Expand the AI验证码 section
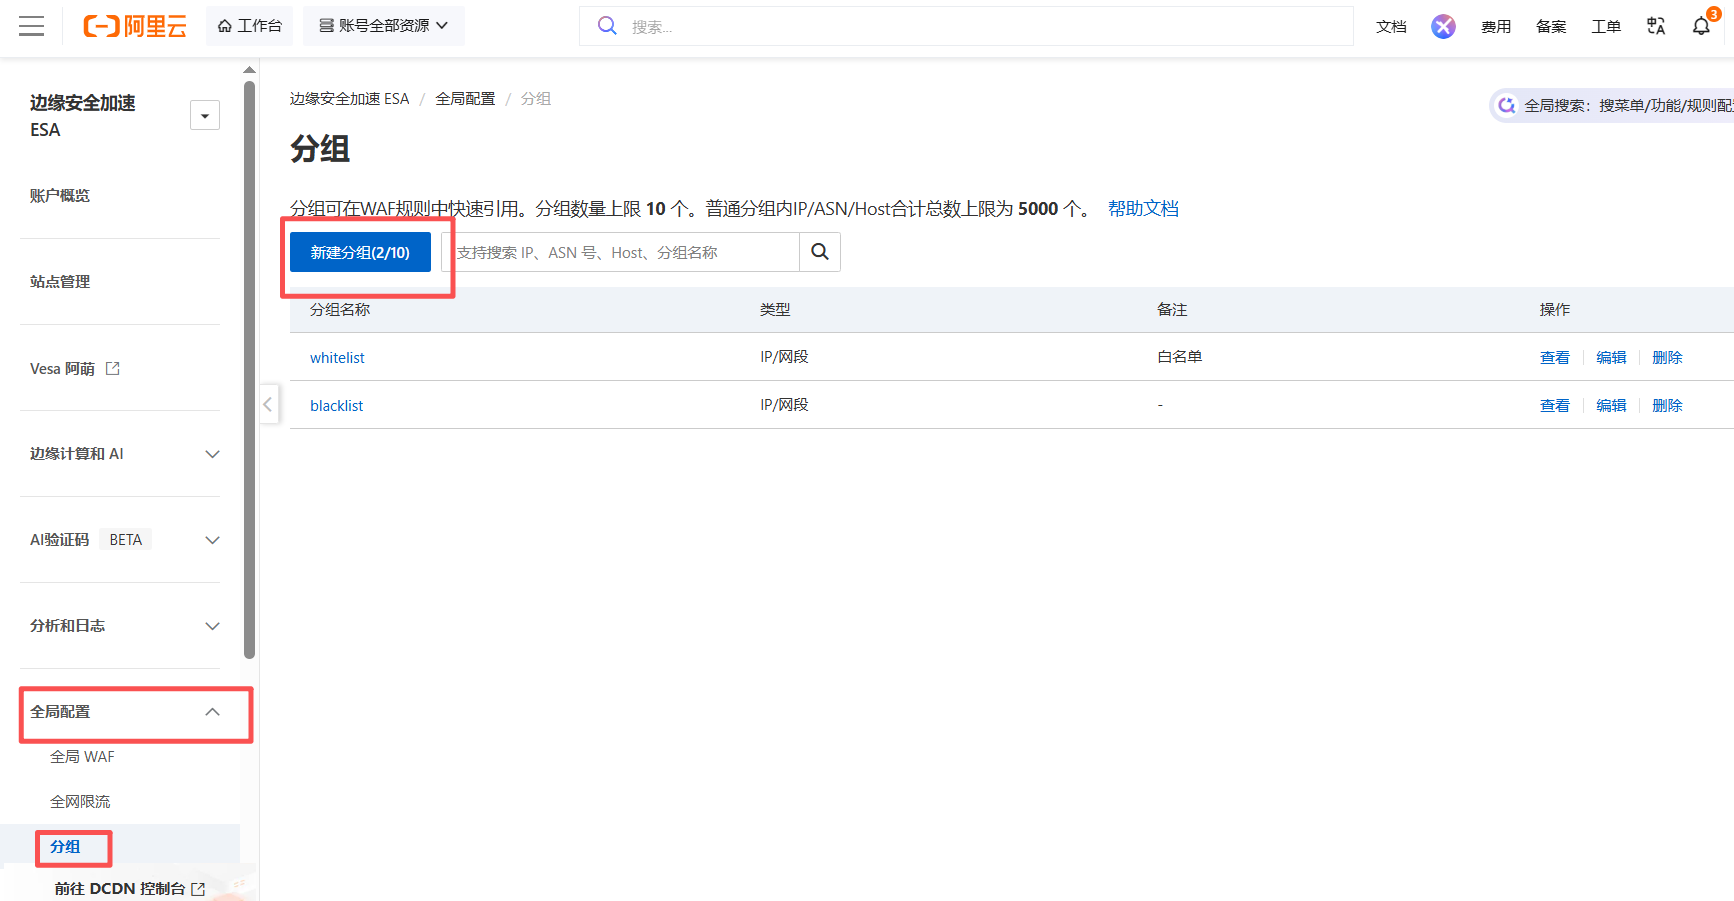 point(125,540)
